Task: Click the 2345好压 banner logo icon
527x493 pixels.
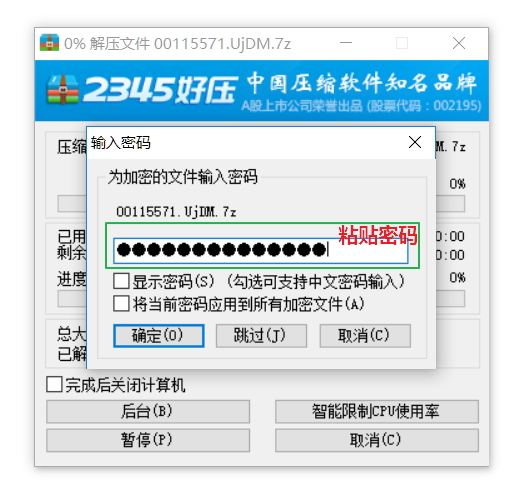Action: click(x=63, y=89)
